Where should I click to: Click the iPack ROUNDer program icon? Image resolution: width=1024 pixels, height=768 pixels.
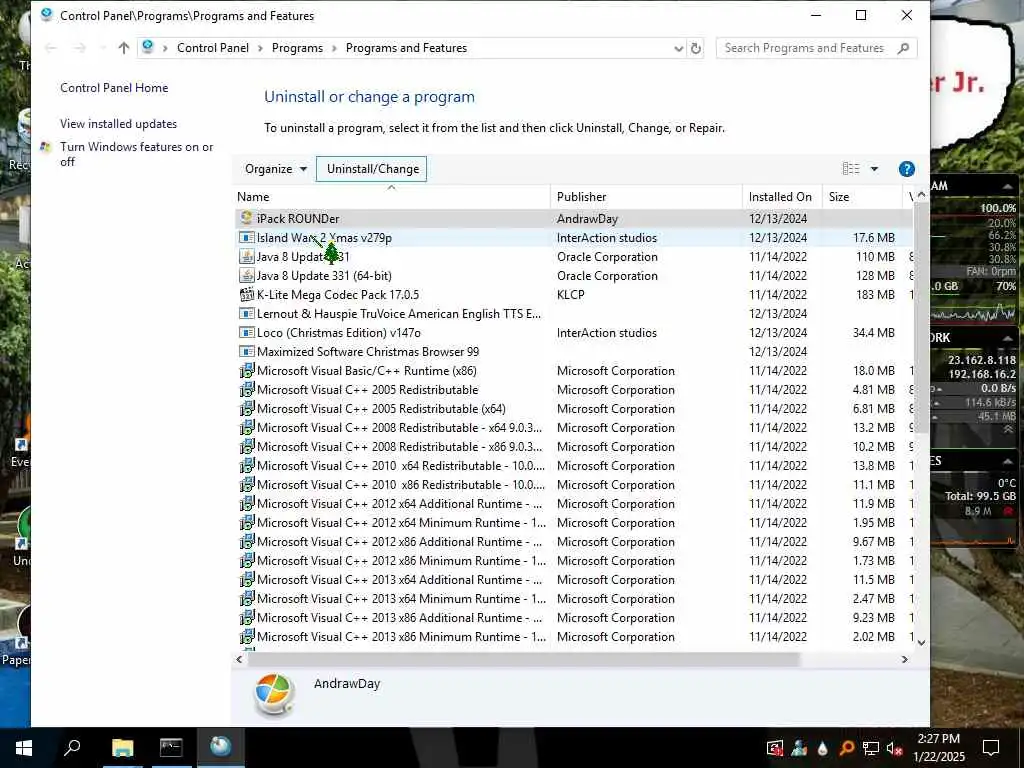tap(246, 218)
